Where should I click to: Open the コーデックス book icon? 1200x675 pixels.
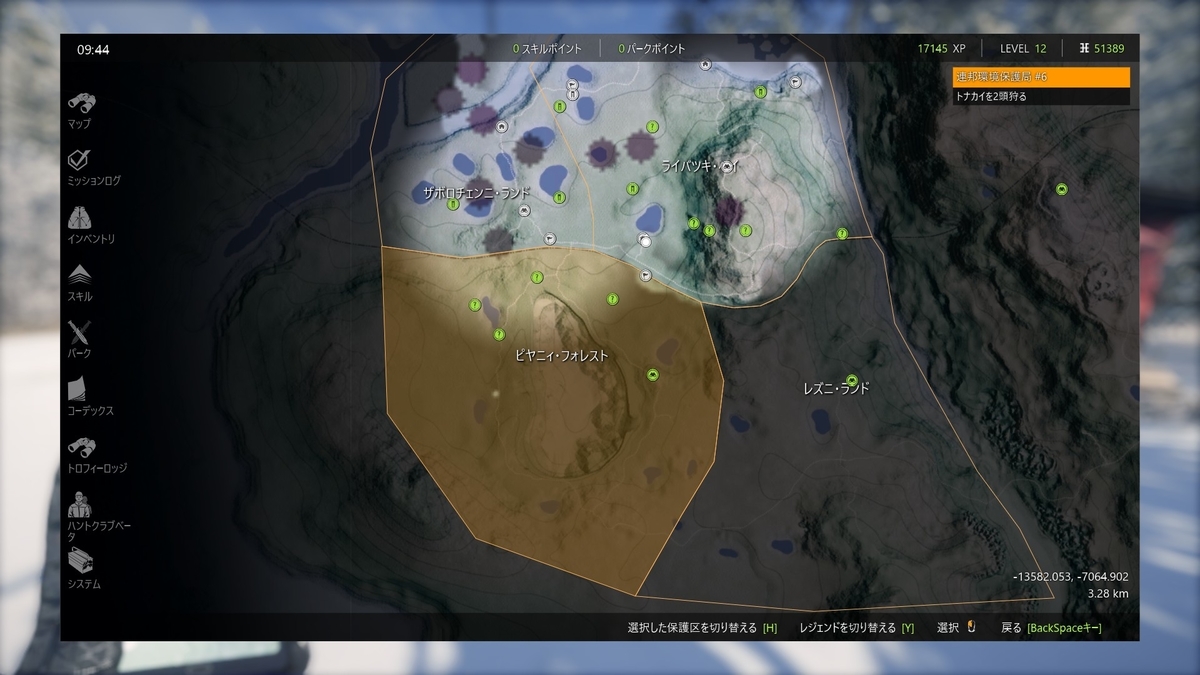pos(79,389)
